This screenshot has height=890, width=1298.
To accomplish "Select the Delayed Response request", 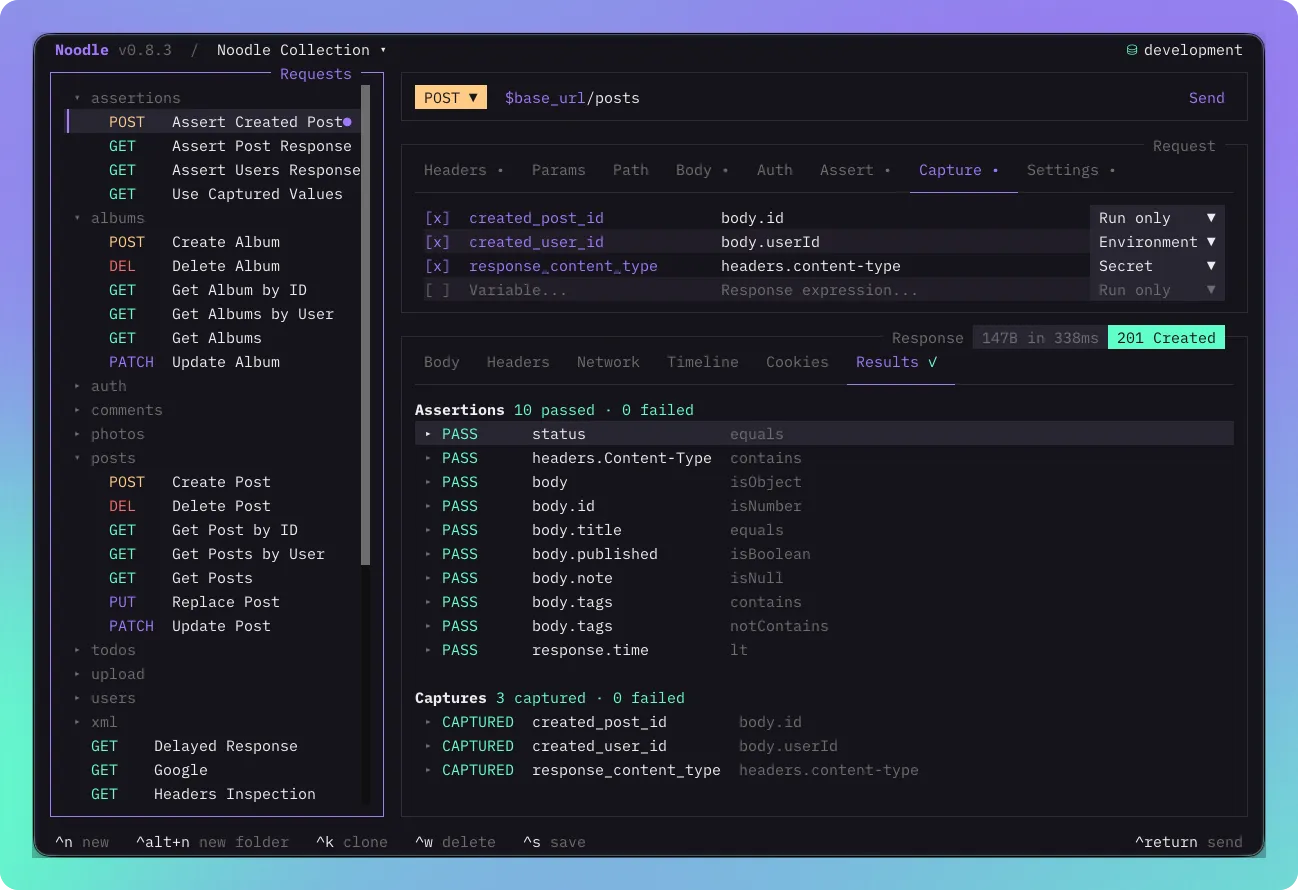I will point(213,746).
